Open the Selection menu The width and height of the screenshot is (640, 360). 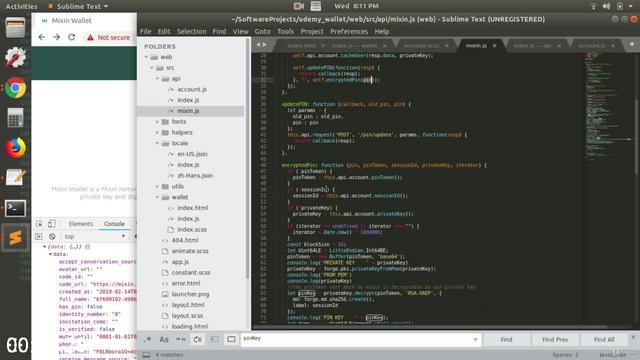[x=191, y=31]
